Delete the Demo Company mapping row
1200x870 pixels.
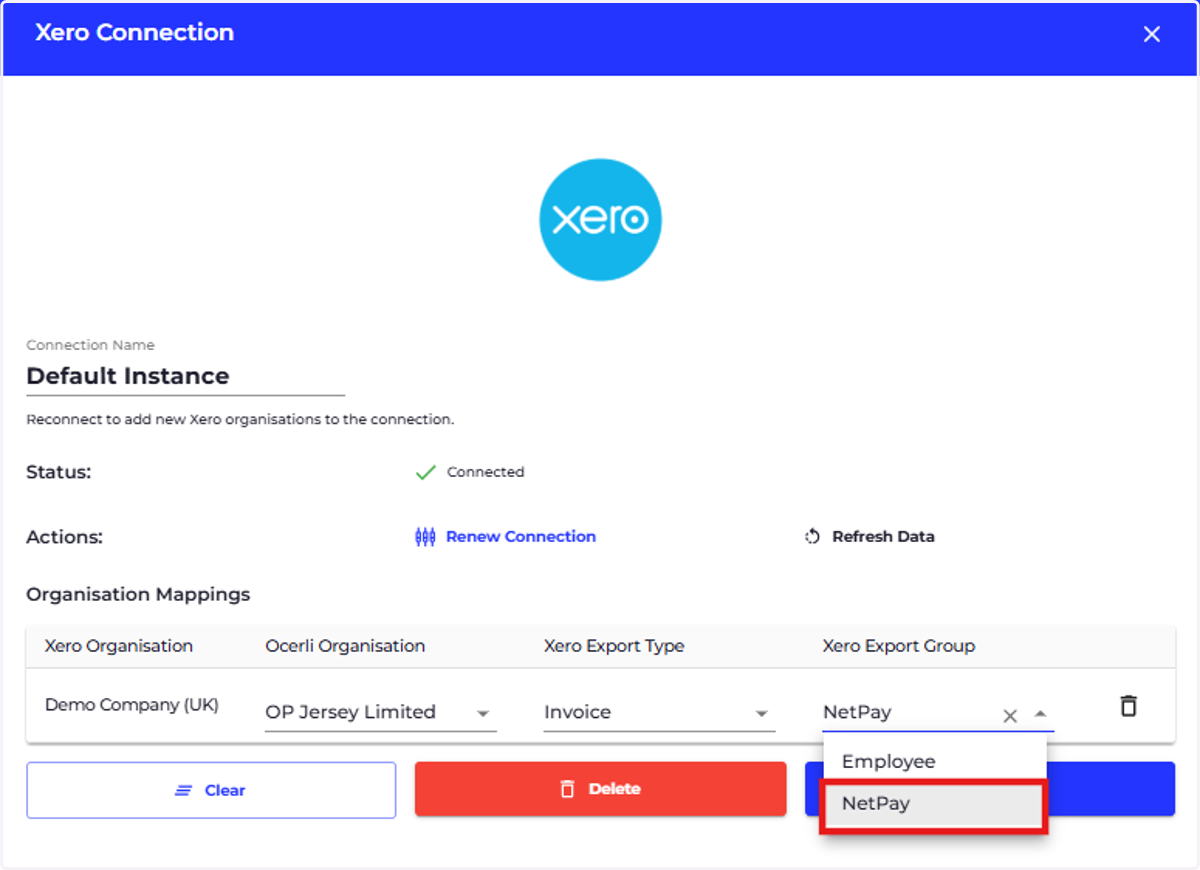1128,705
